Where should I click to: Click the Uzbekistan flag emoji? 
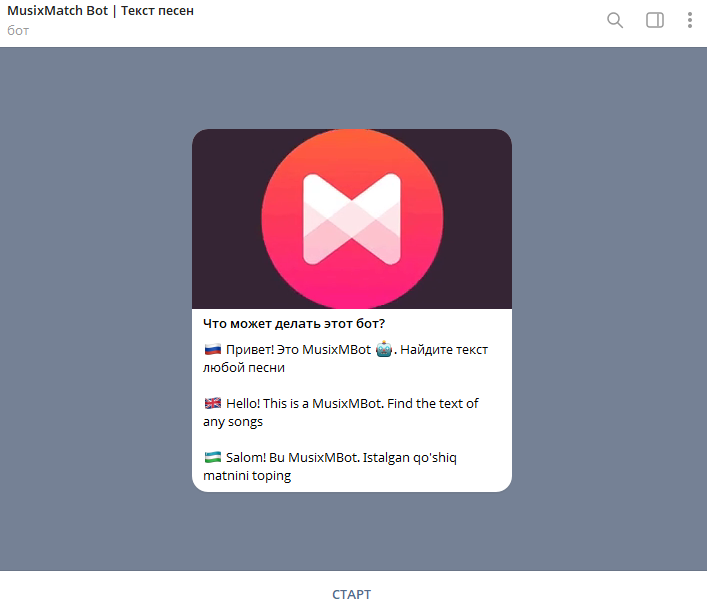click(x=213, y=457)
